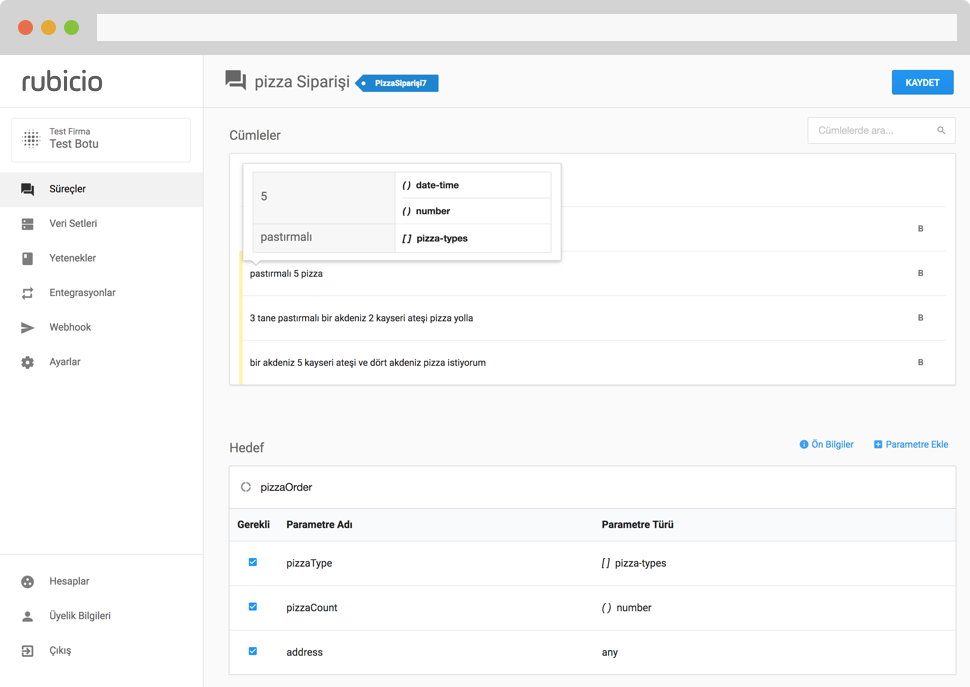Viewport: 970px width, 687px height.
Task: Uncheck Gerekli checkbox for pizzaType
Action: click(253, 562)
